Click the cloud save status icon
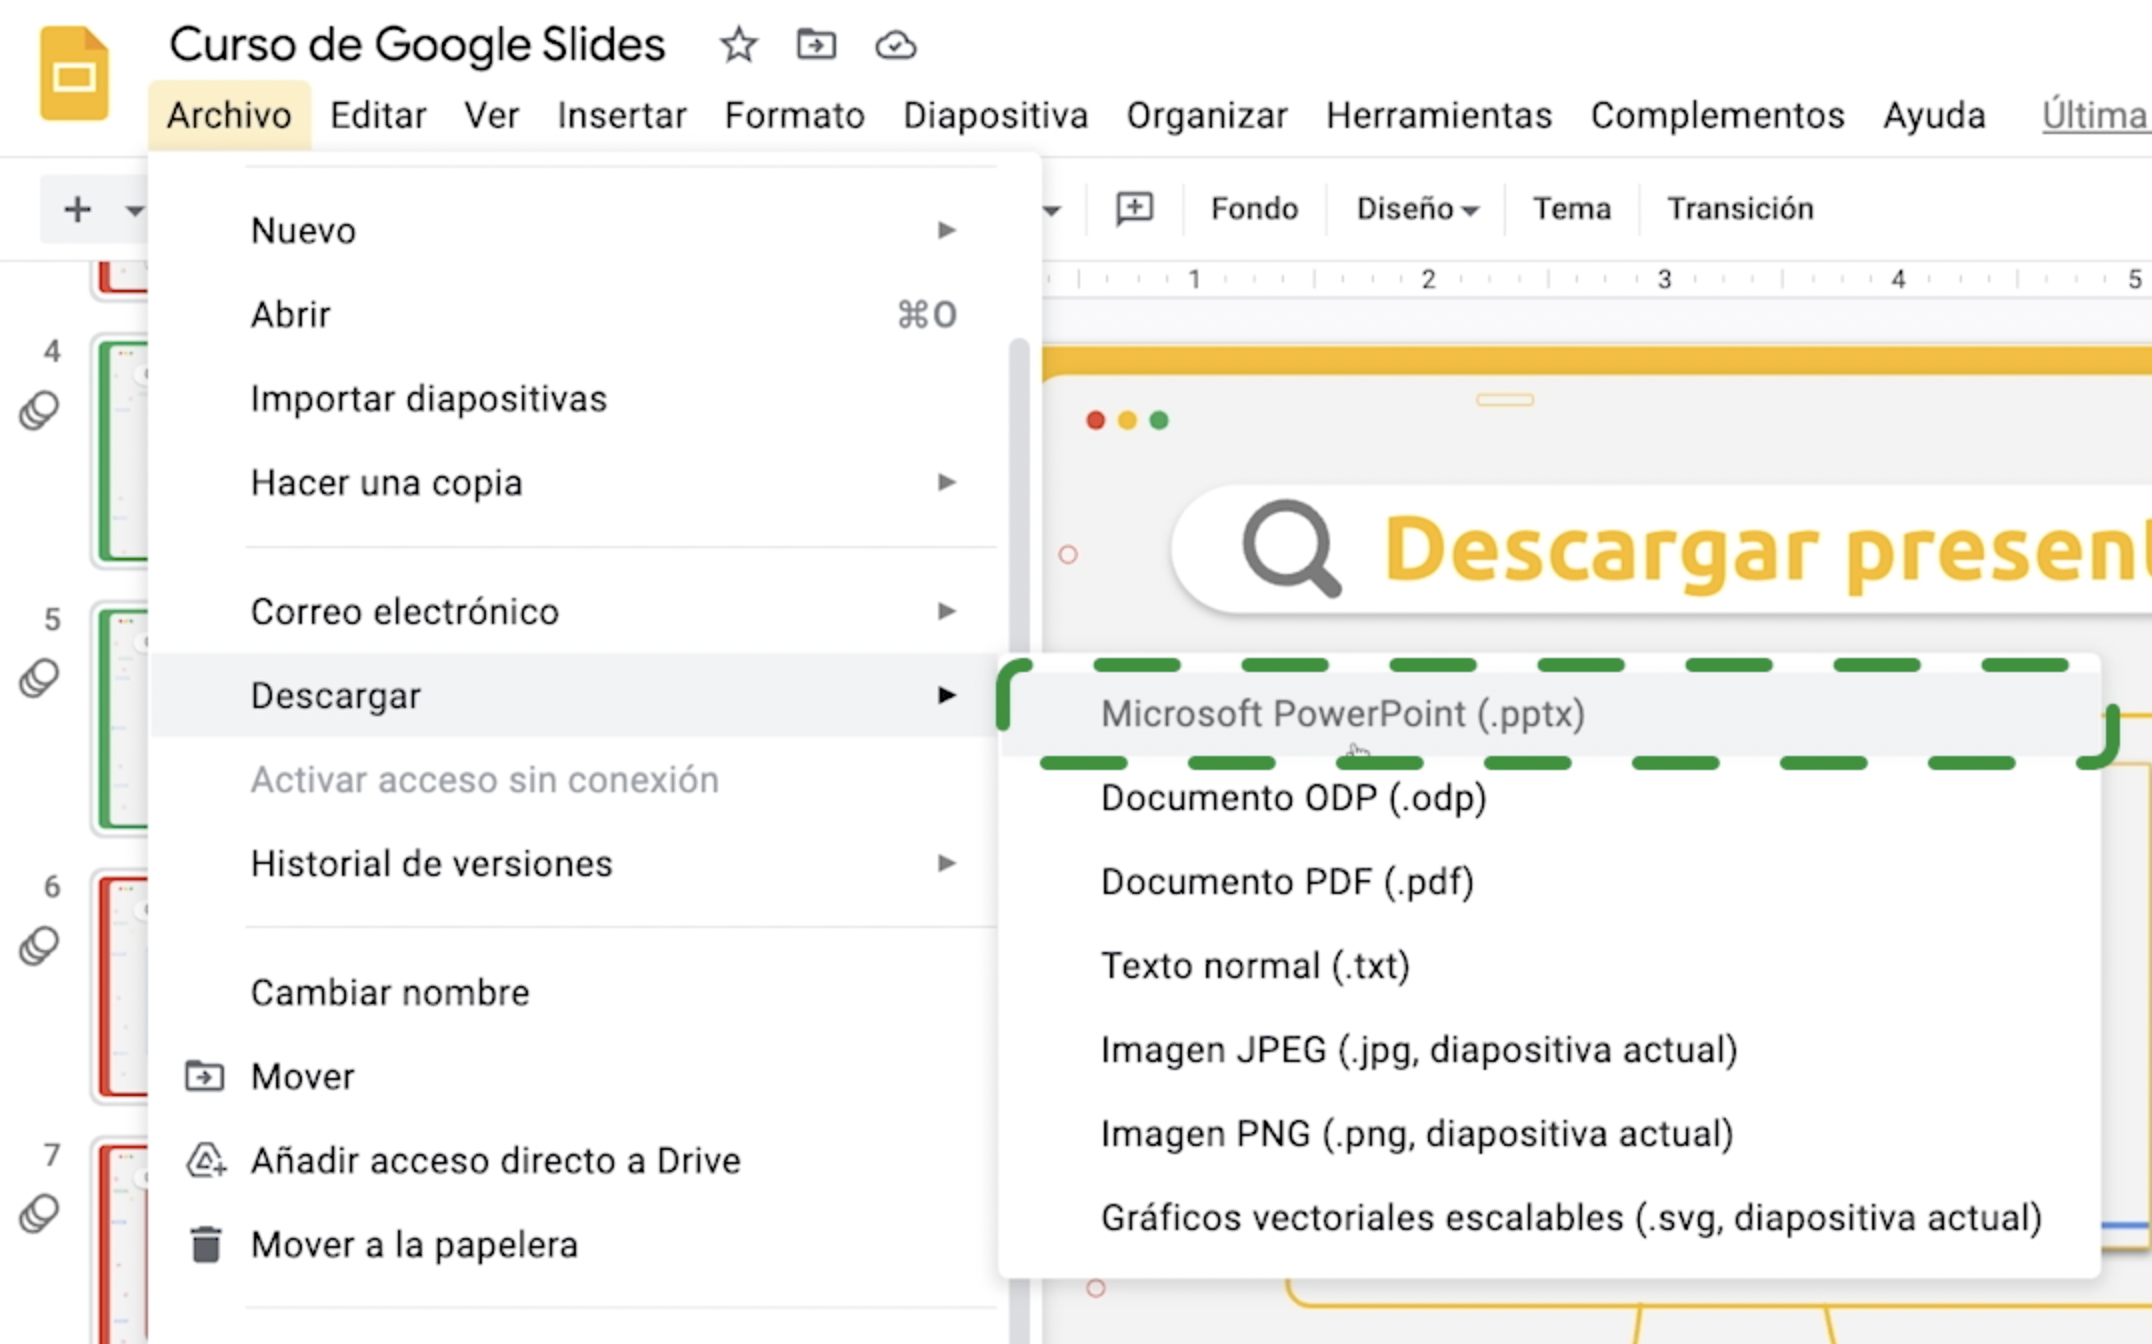 (895, 44)
